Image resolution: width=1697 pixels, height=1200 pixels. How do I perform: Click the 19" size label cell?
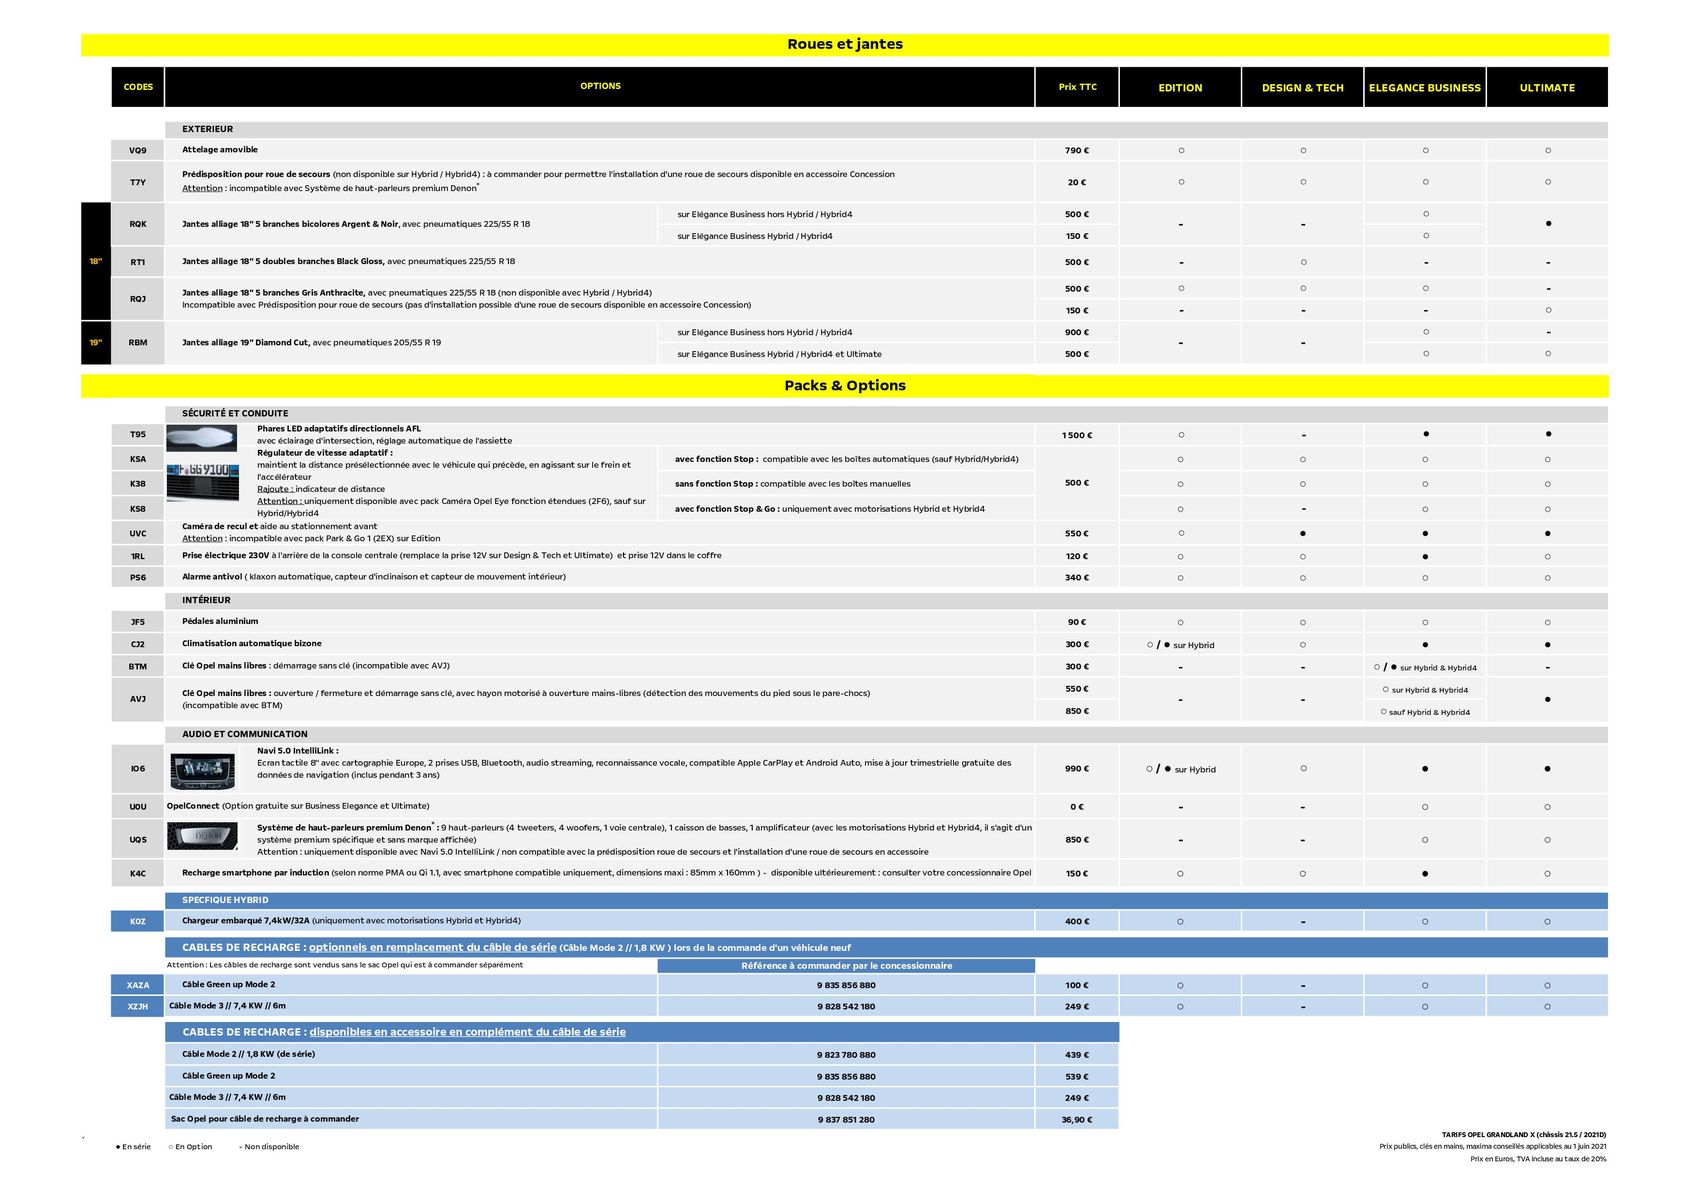point(96,343)
